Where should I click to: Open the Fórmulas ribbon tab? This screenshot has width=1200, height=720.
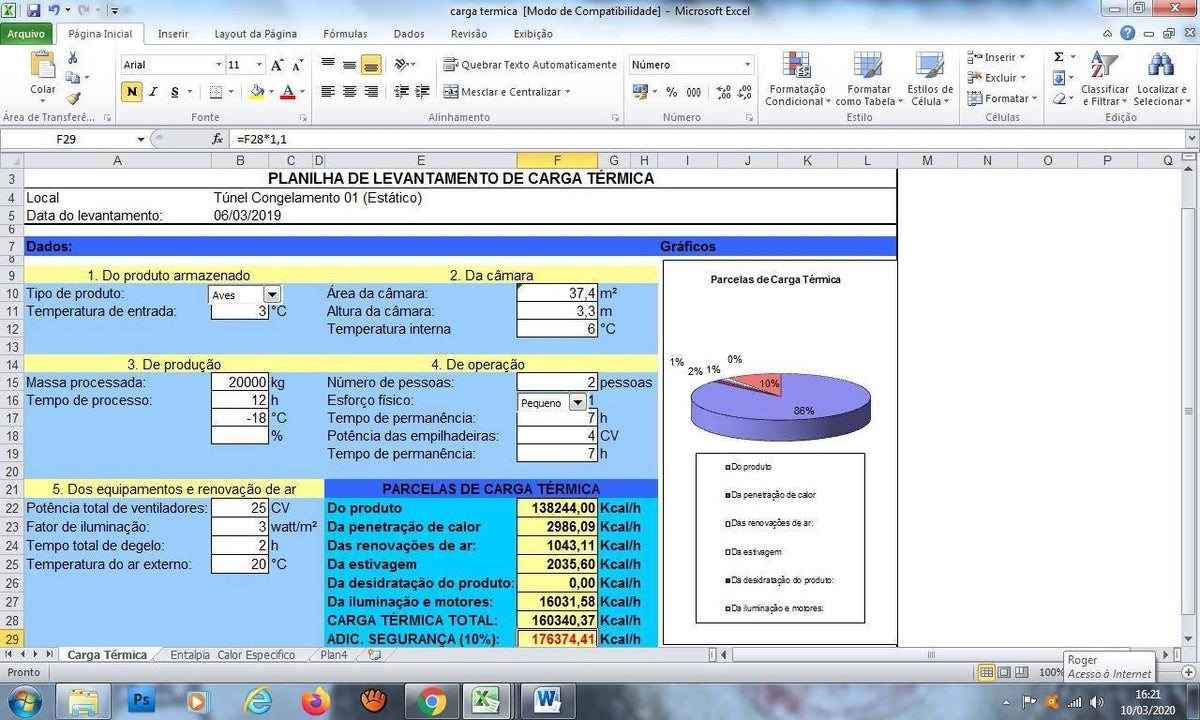tap(345, 34)
